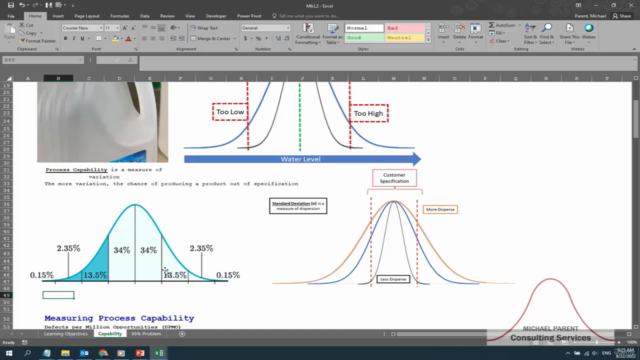The image size is (640, 360).
Task: Decrease font size with the small A icon
Action: [133, 28]
